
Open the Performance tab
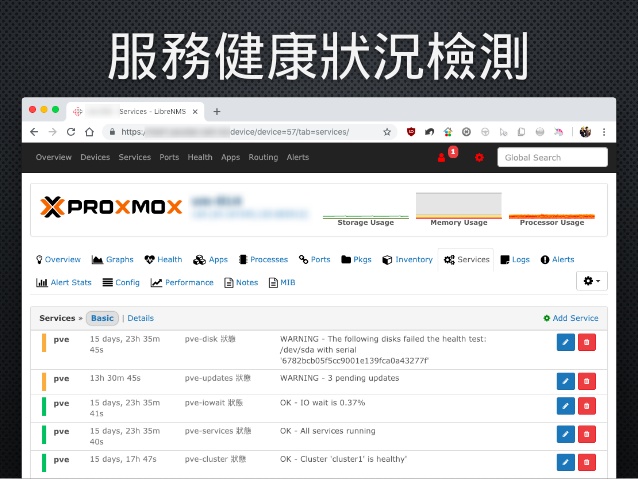(182, 282)
